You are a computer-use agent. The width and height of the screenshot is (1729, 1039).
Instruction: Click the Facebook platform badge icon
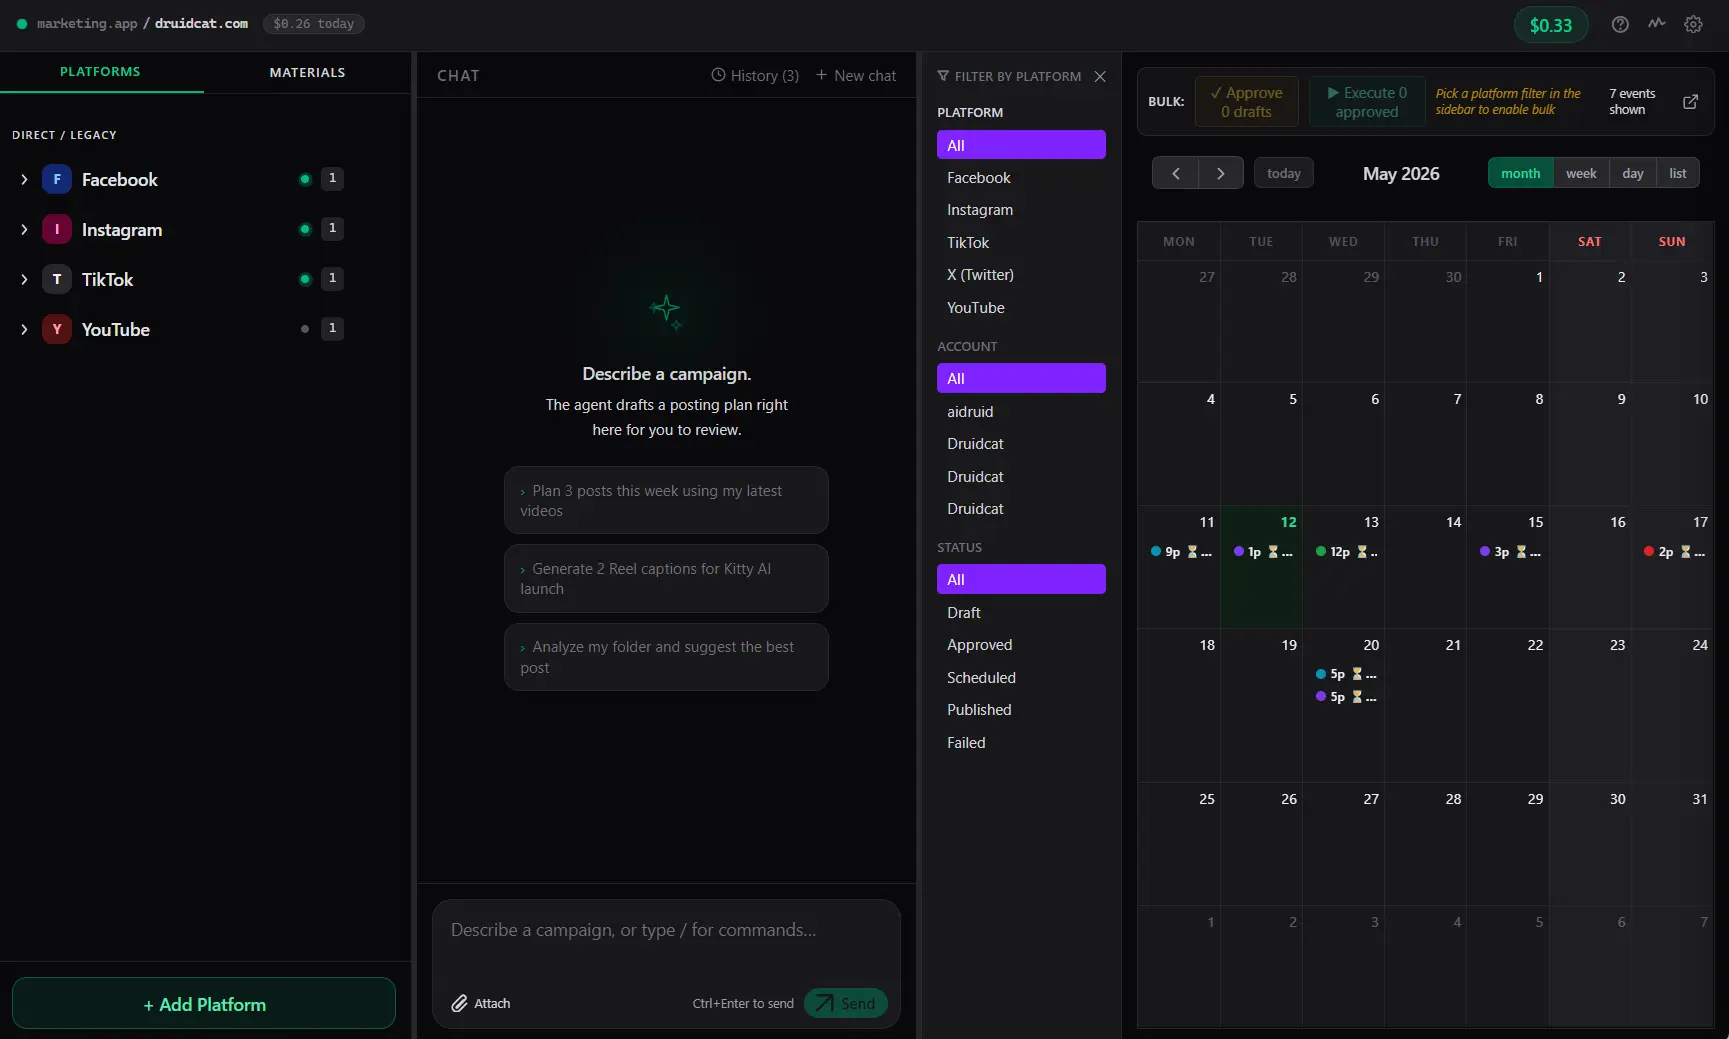pyautogui.click(x=57, y=179)
